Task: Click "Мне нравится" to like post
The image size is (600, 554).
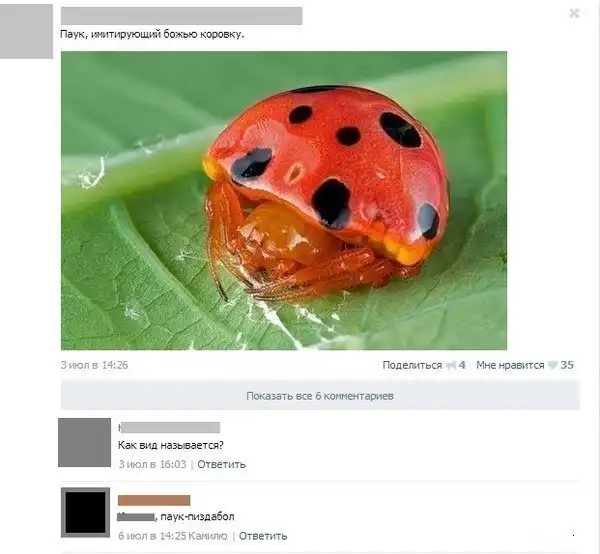Action: click(x=510, y=365)
